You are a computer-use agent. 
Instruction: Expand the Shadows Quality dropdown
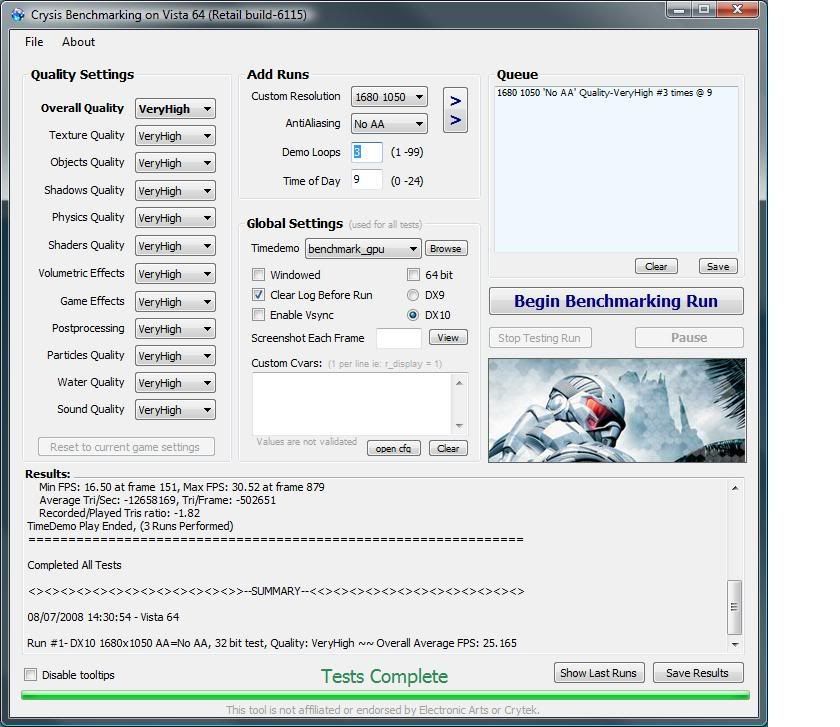coord(175,191)
